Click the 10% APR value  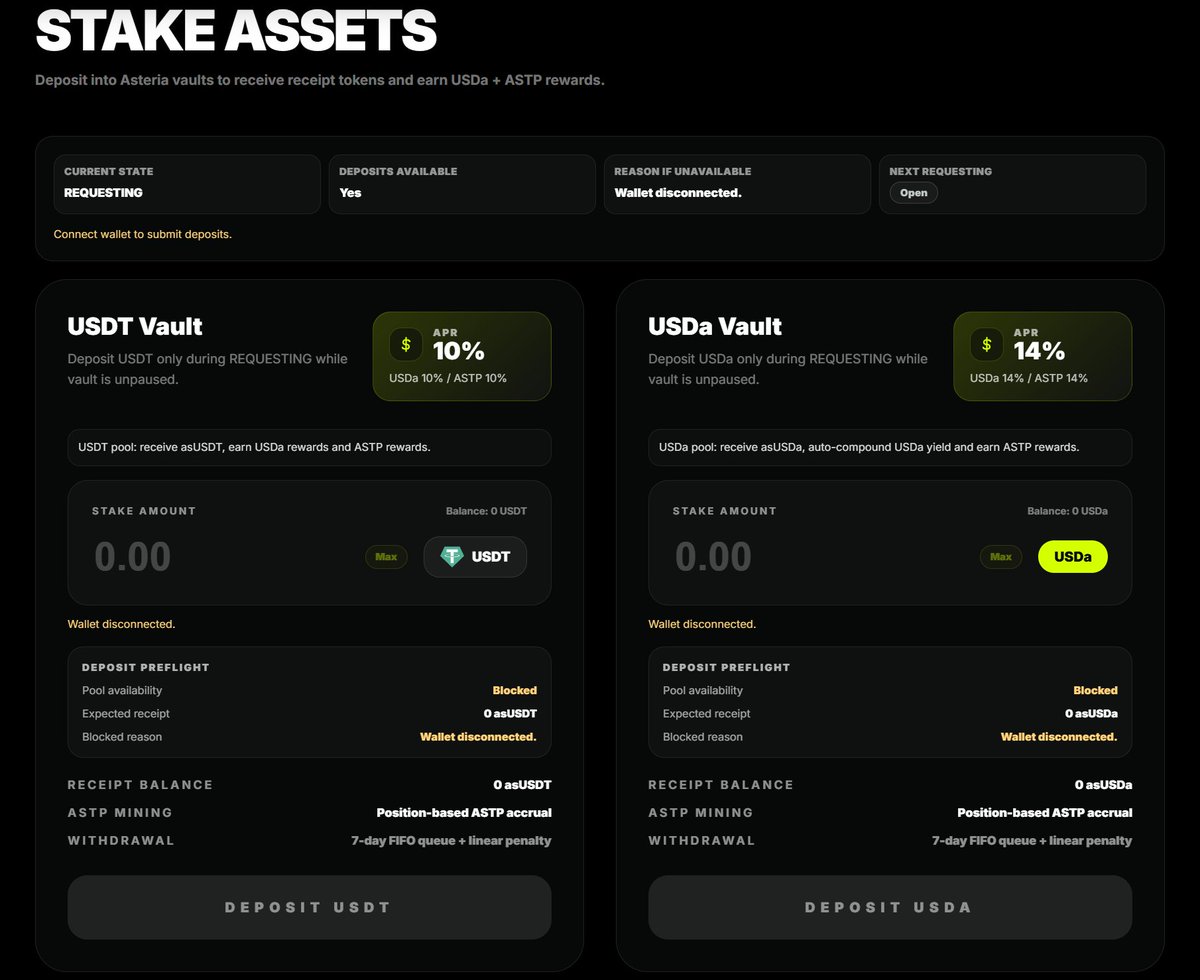coord(459,351)
